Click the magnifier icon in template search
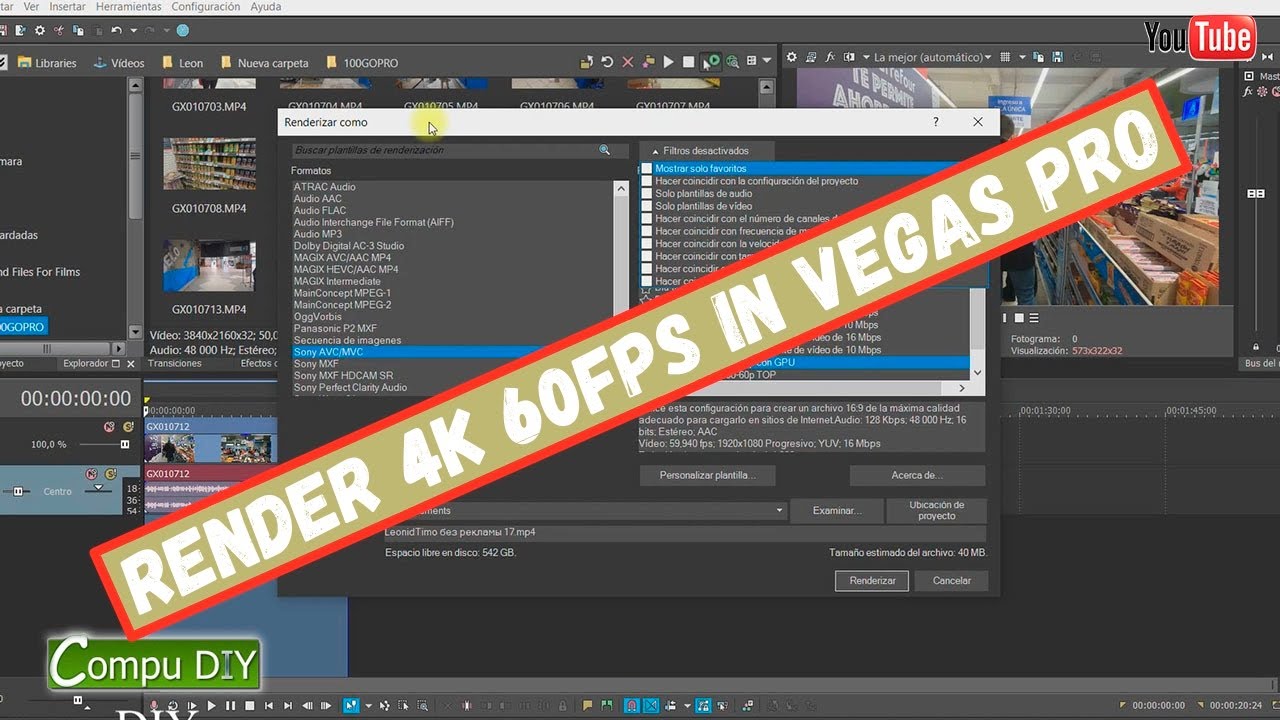Viewport: 1280px width, 720px height. 605,150
